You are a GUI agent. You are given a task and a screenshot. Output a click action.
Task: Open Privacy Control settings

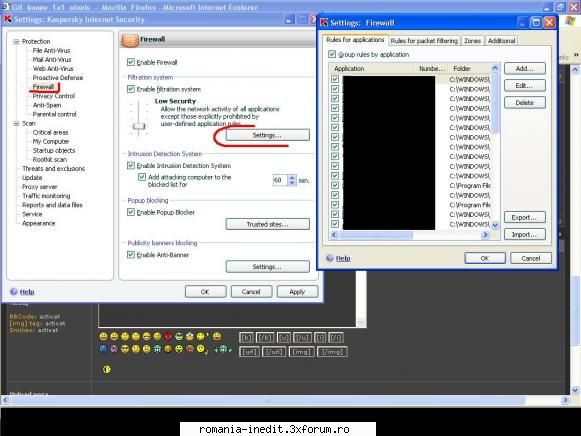[x=54, y=96]
